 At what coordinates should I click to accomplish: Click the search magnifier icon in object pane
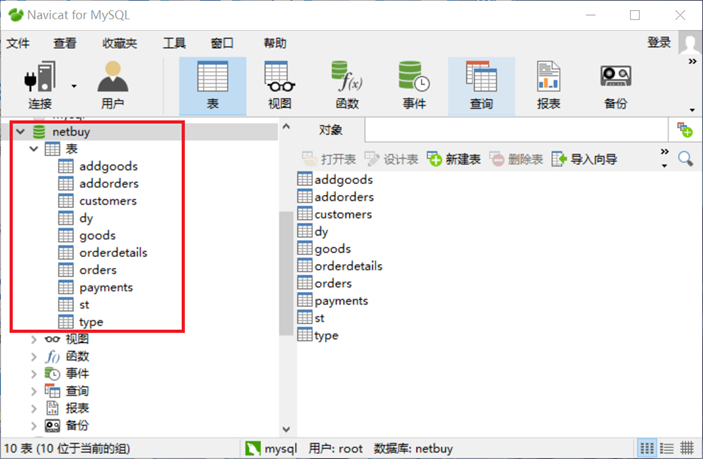685,159
